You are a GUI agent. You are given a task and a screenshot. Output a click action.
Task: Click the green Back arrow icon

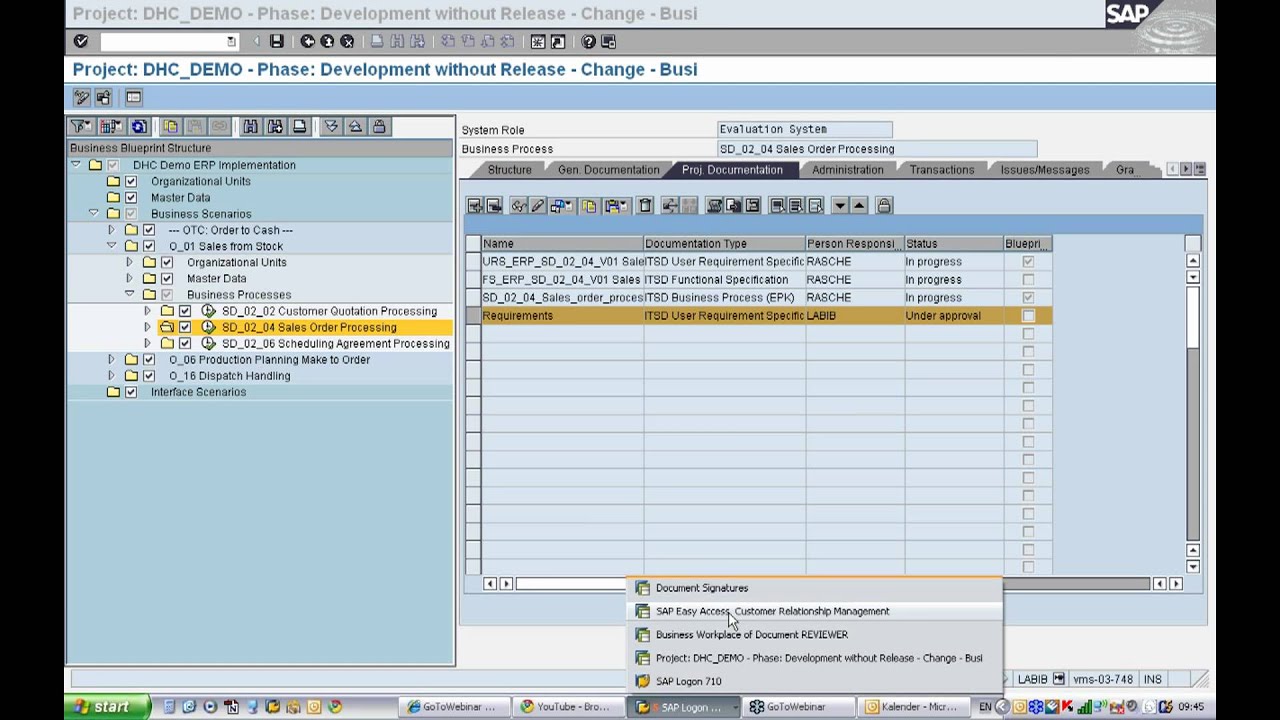(x=308, y=41)
